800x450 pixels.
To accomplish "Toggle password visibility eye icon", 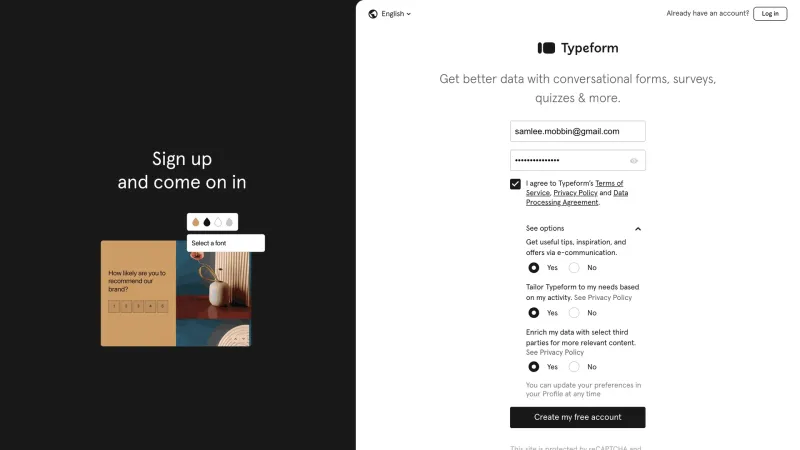I will [x=634, y=161].
